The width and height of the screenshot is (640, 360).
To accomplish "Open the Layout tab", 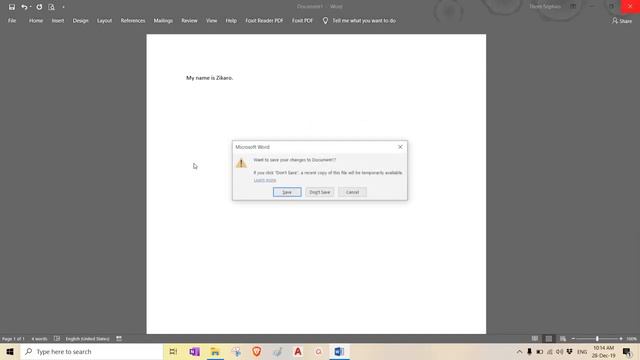I will point(104,20).
